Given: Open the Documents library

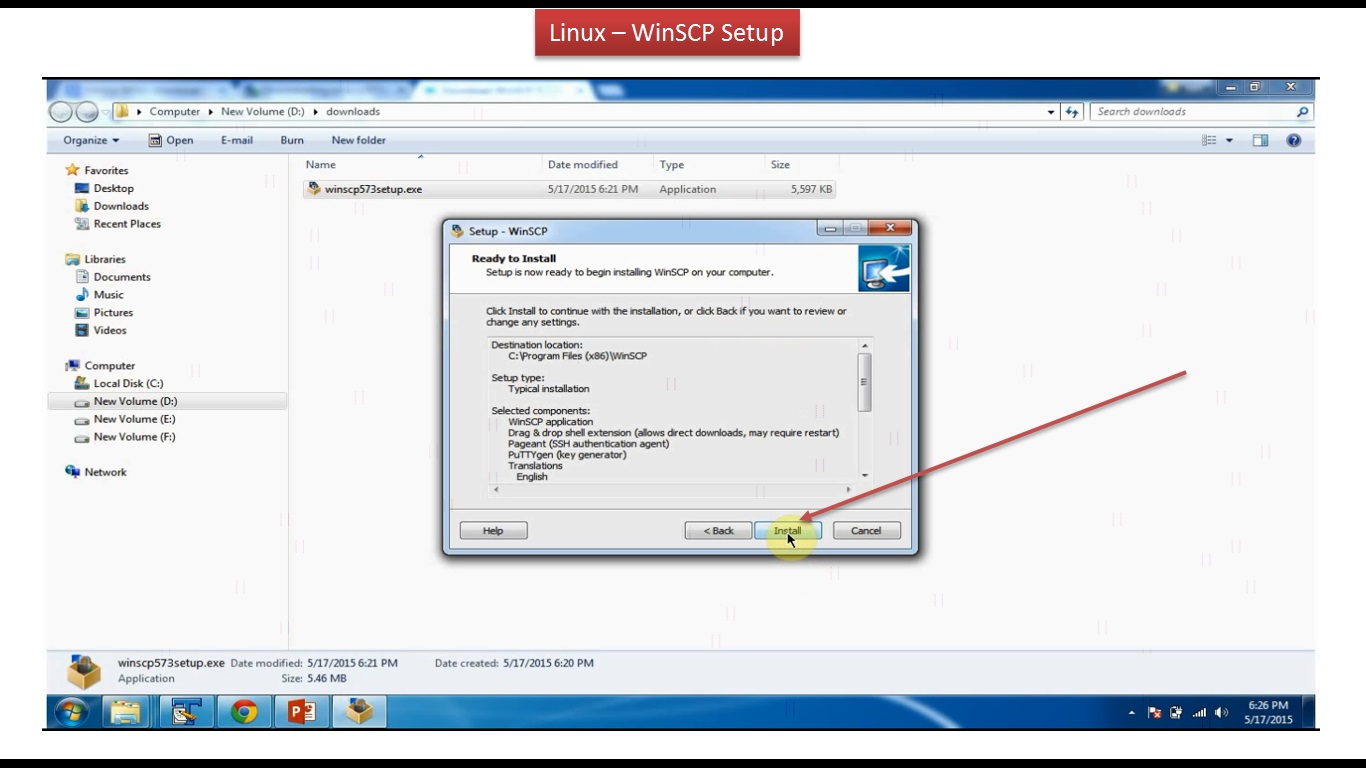Looking at the screenshot, I should [x=122, y=277].
